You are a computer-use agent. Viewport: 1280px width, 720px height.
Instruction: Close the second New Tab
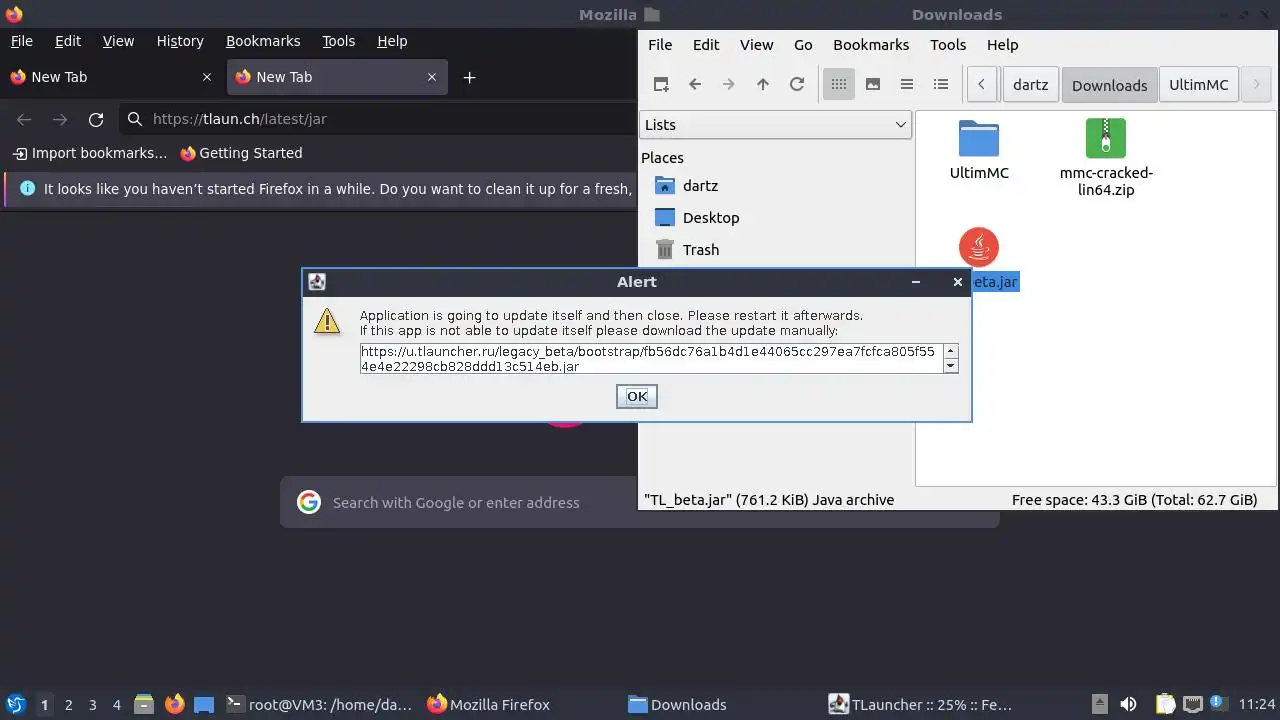click(432, 77)
